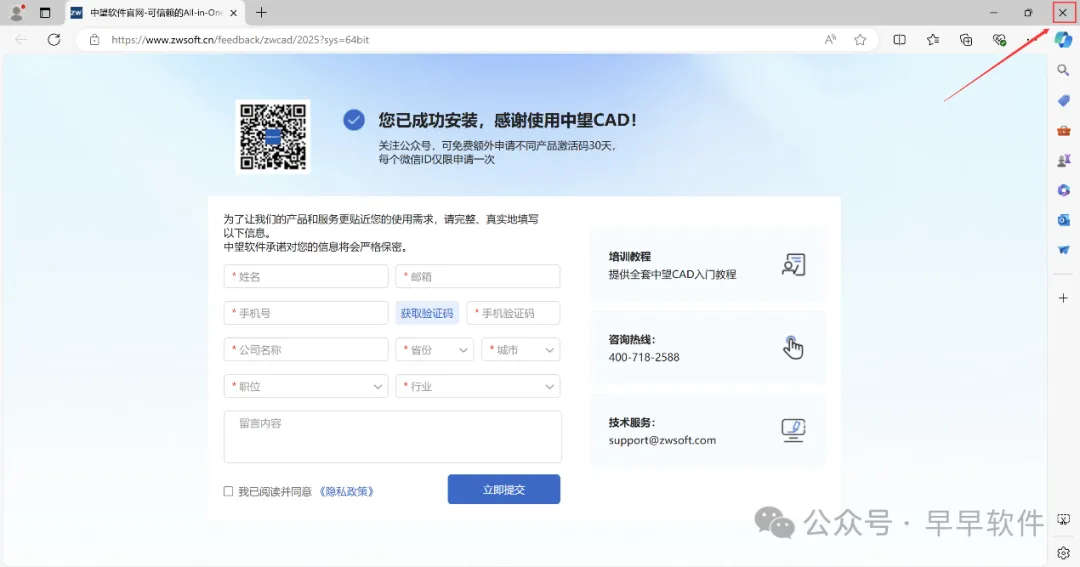Click the 手机验证码 input field
The height and width of the screenshot is (567, 1080).
513,313
